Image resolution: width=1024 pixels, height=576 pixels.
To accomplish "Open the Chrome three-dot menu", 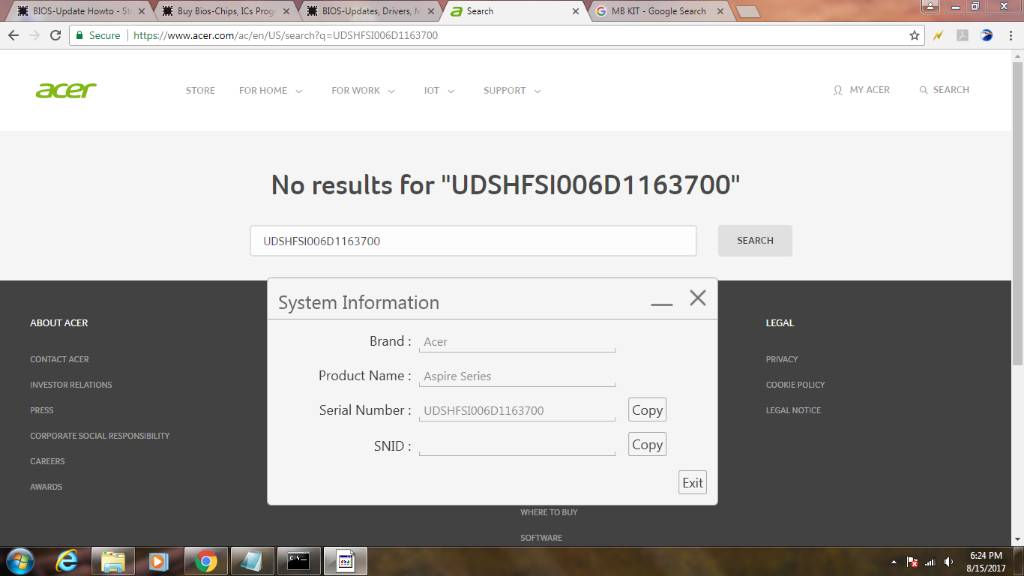I will 1011,35.
